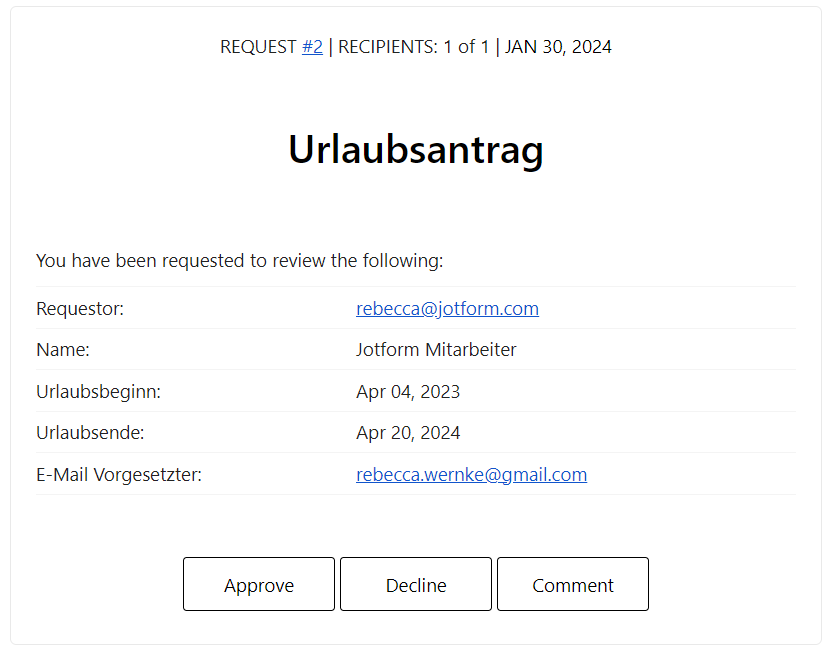Click the review request intro sentence

coord(239,261)
